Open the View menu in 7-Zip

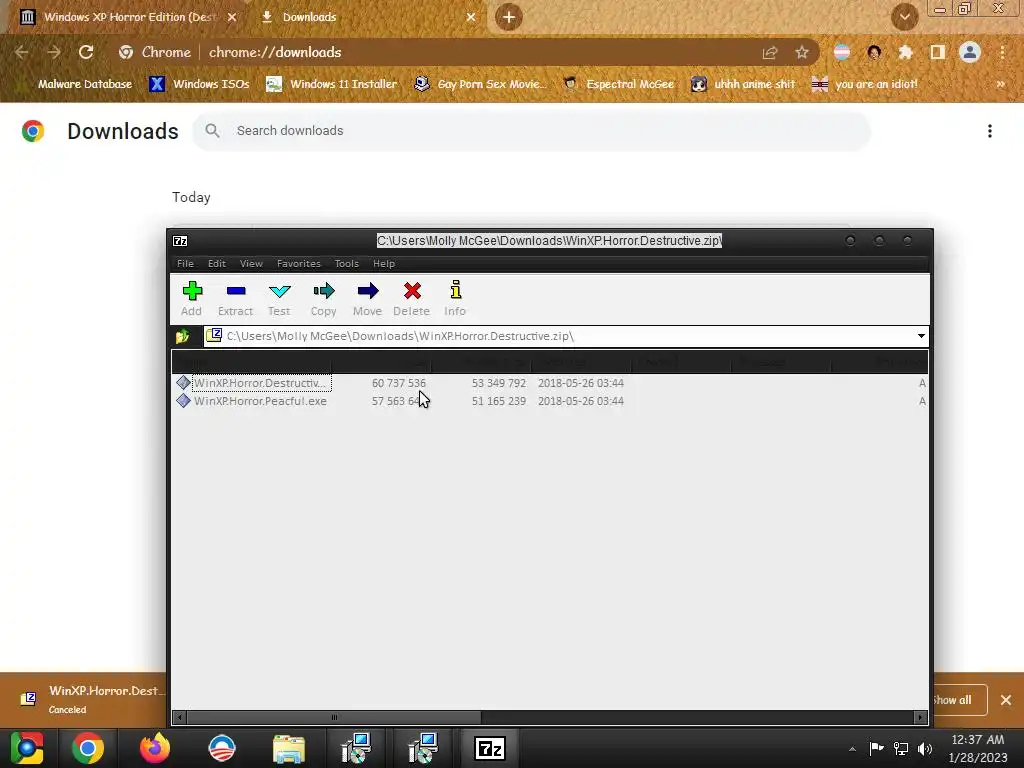(251, 264)
